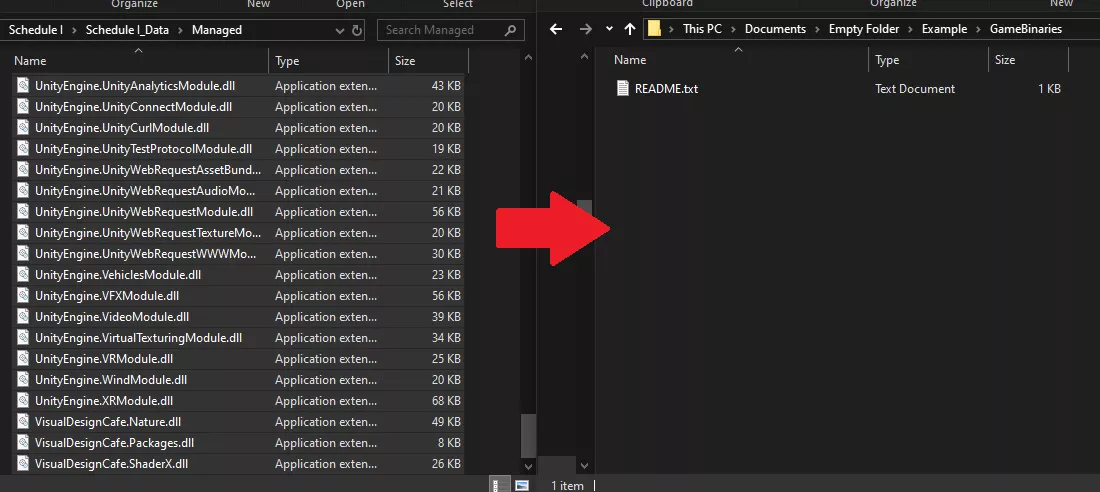The image size is (1100, 492).
Task: Expand chevron after Empty Folder breadcrumb
Action: [911, 29]
